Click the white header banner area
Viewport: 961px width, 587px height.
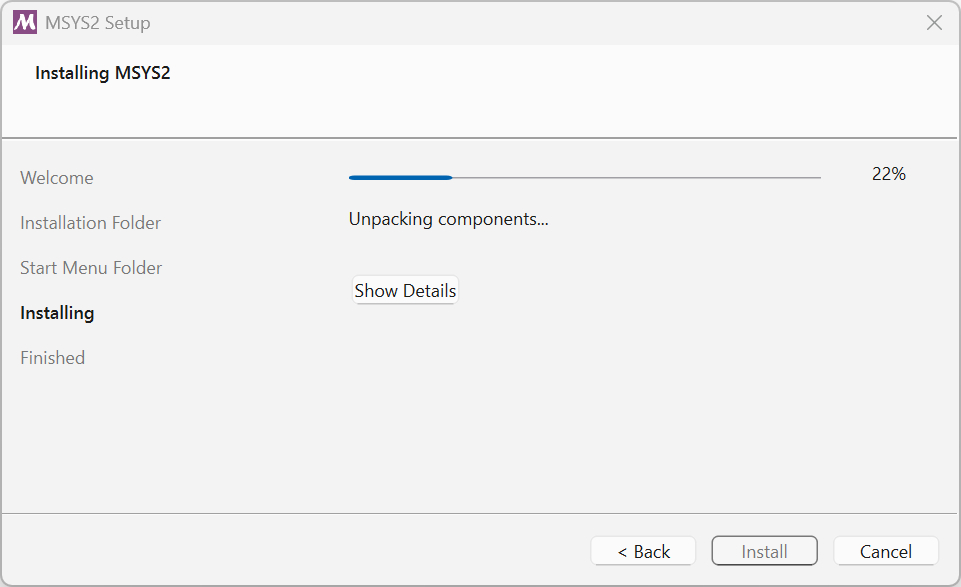click(552, 92)
